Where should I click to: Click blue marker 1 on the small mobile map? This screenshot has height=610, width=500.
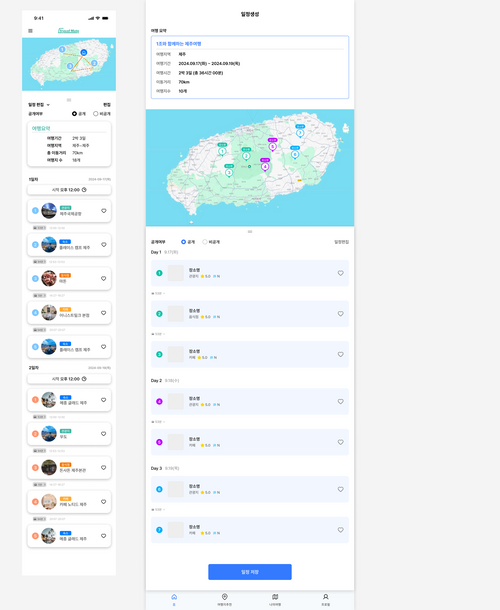click(62, 49)
